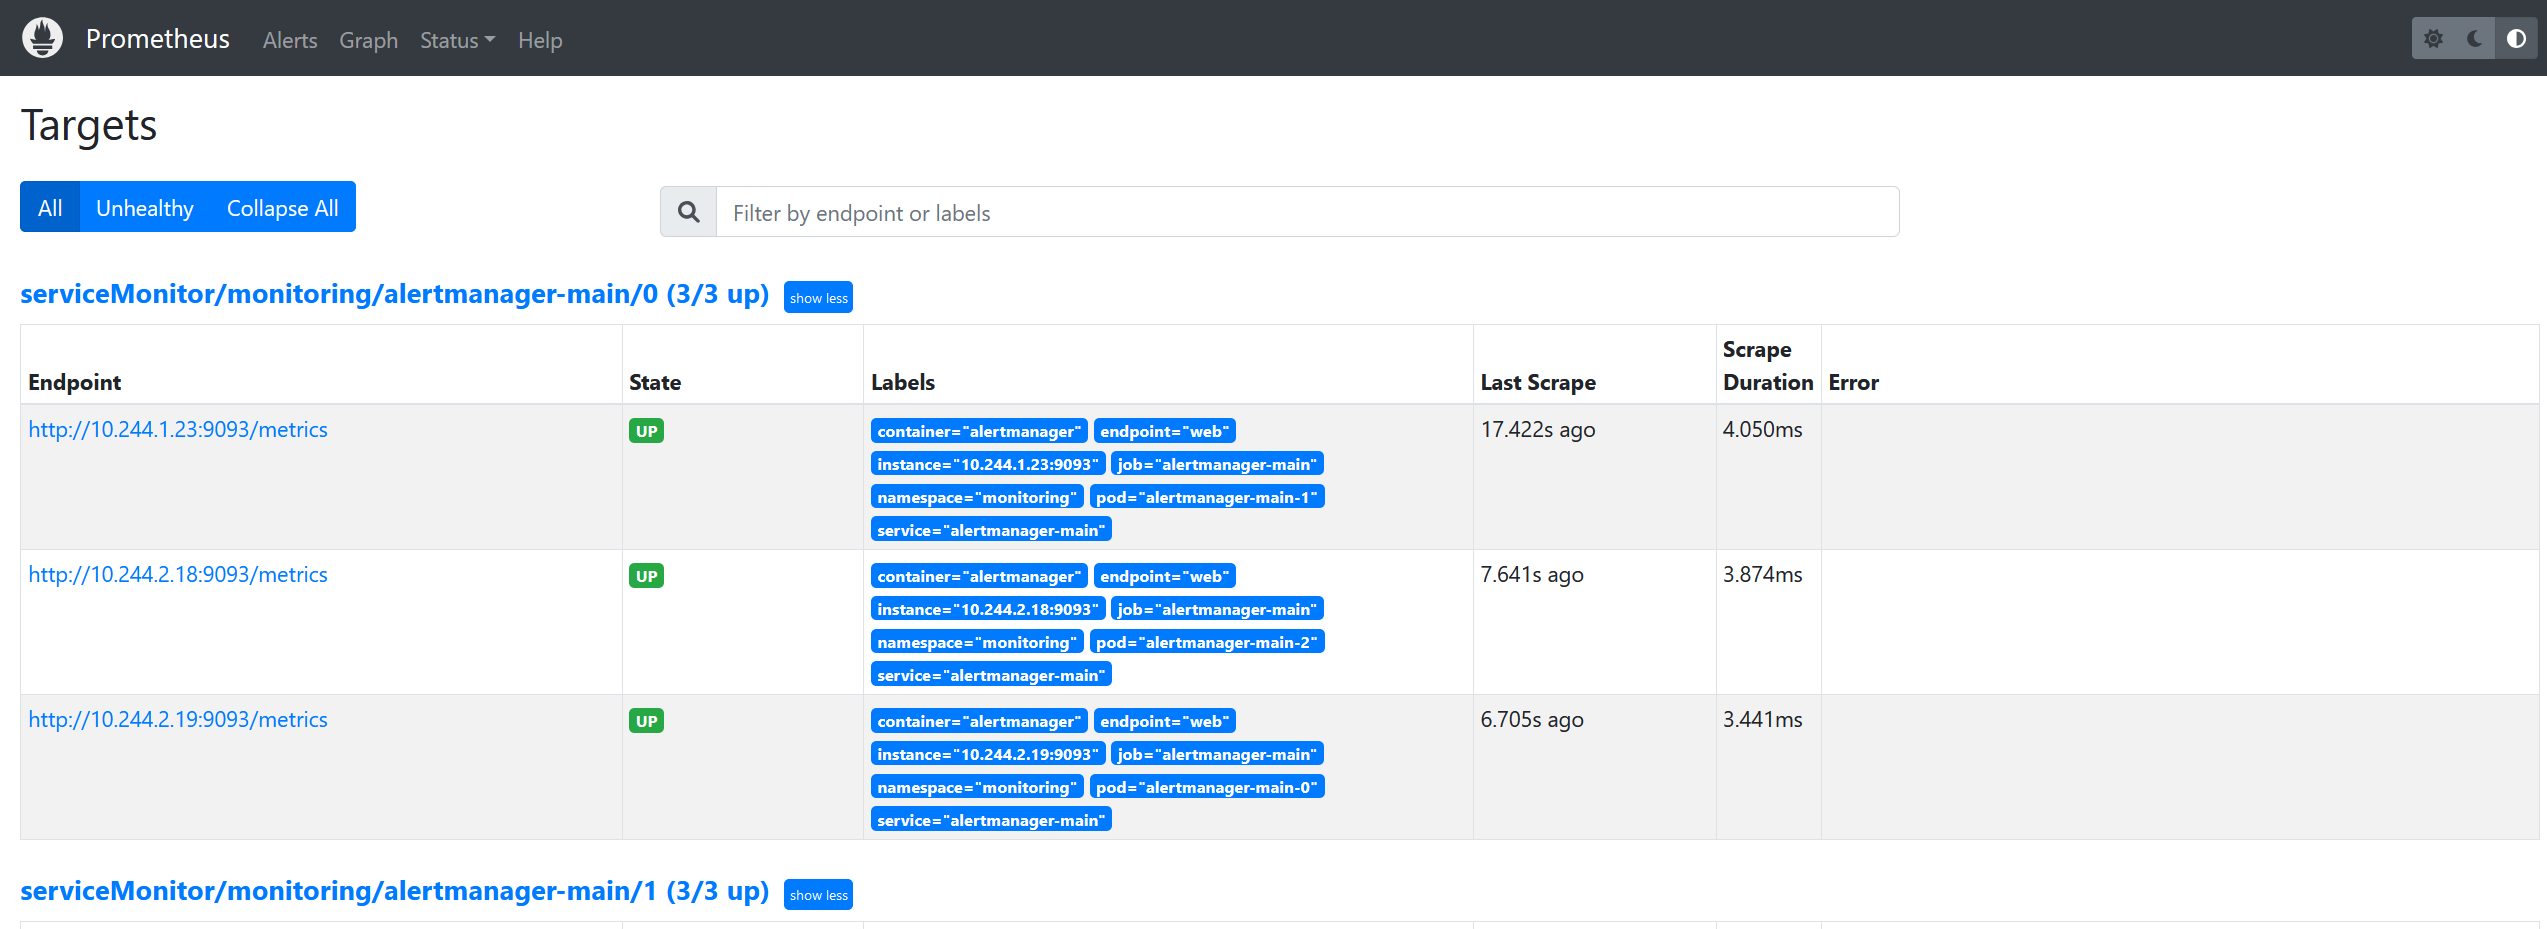Click the Prometheus brand title
This screenshot has width=2547, height=929.
point(158,39)
